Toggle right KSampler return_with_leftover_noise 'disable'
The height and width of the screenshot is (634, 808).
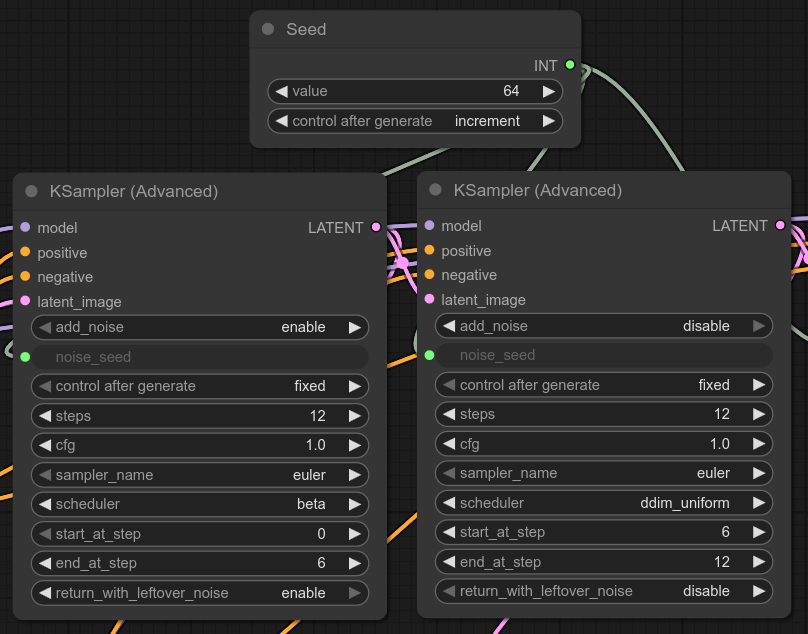(x=604, y=591)
